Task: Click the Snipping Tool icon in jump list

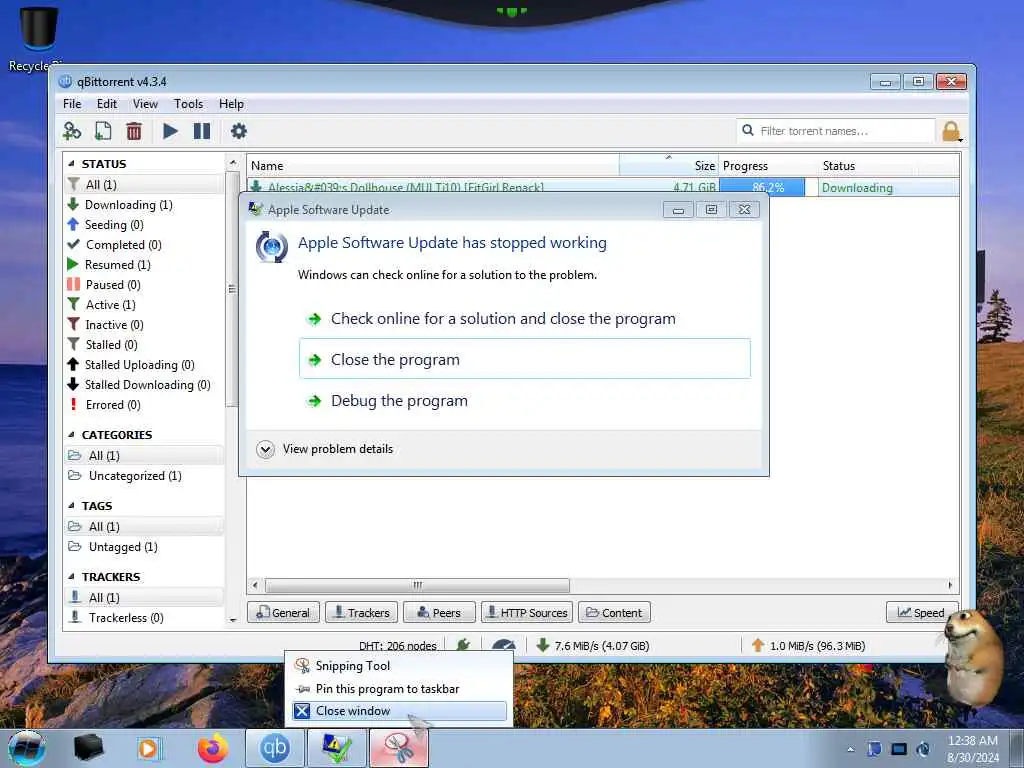Action: [x=302, y=665]
